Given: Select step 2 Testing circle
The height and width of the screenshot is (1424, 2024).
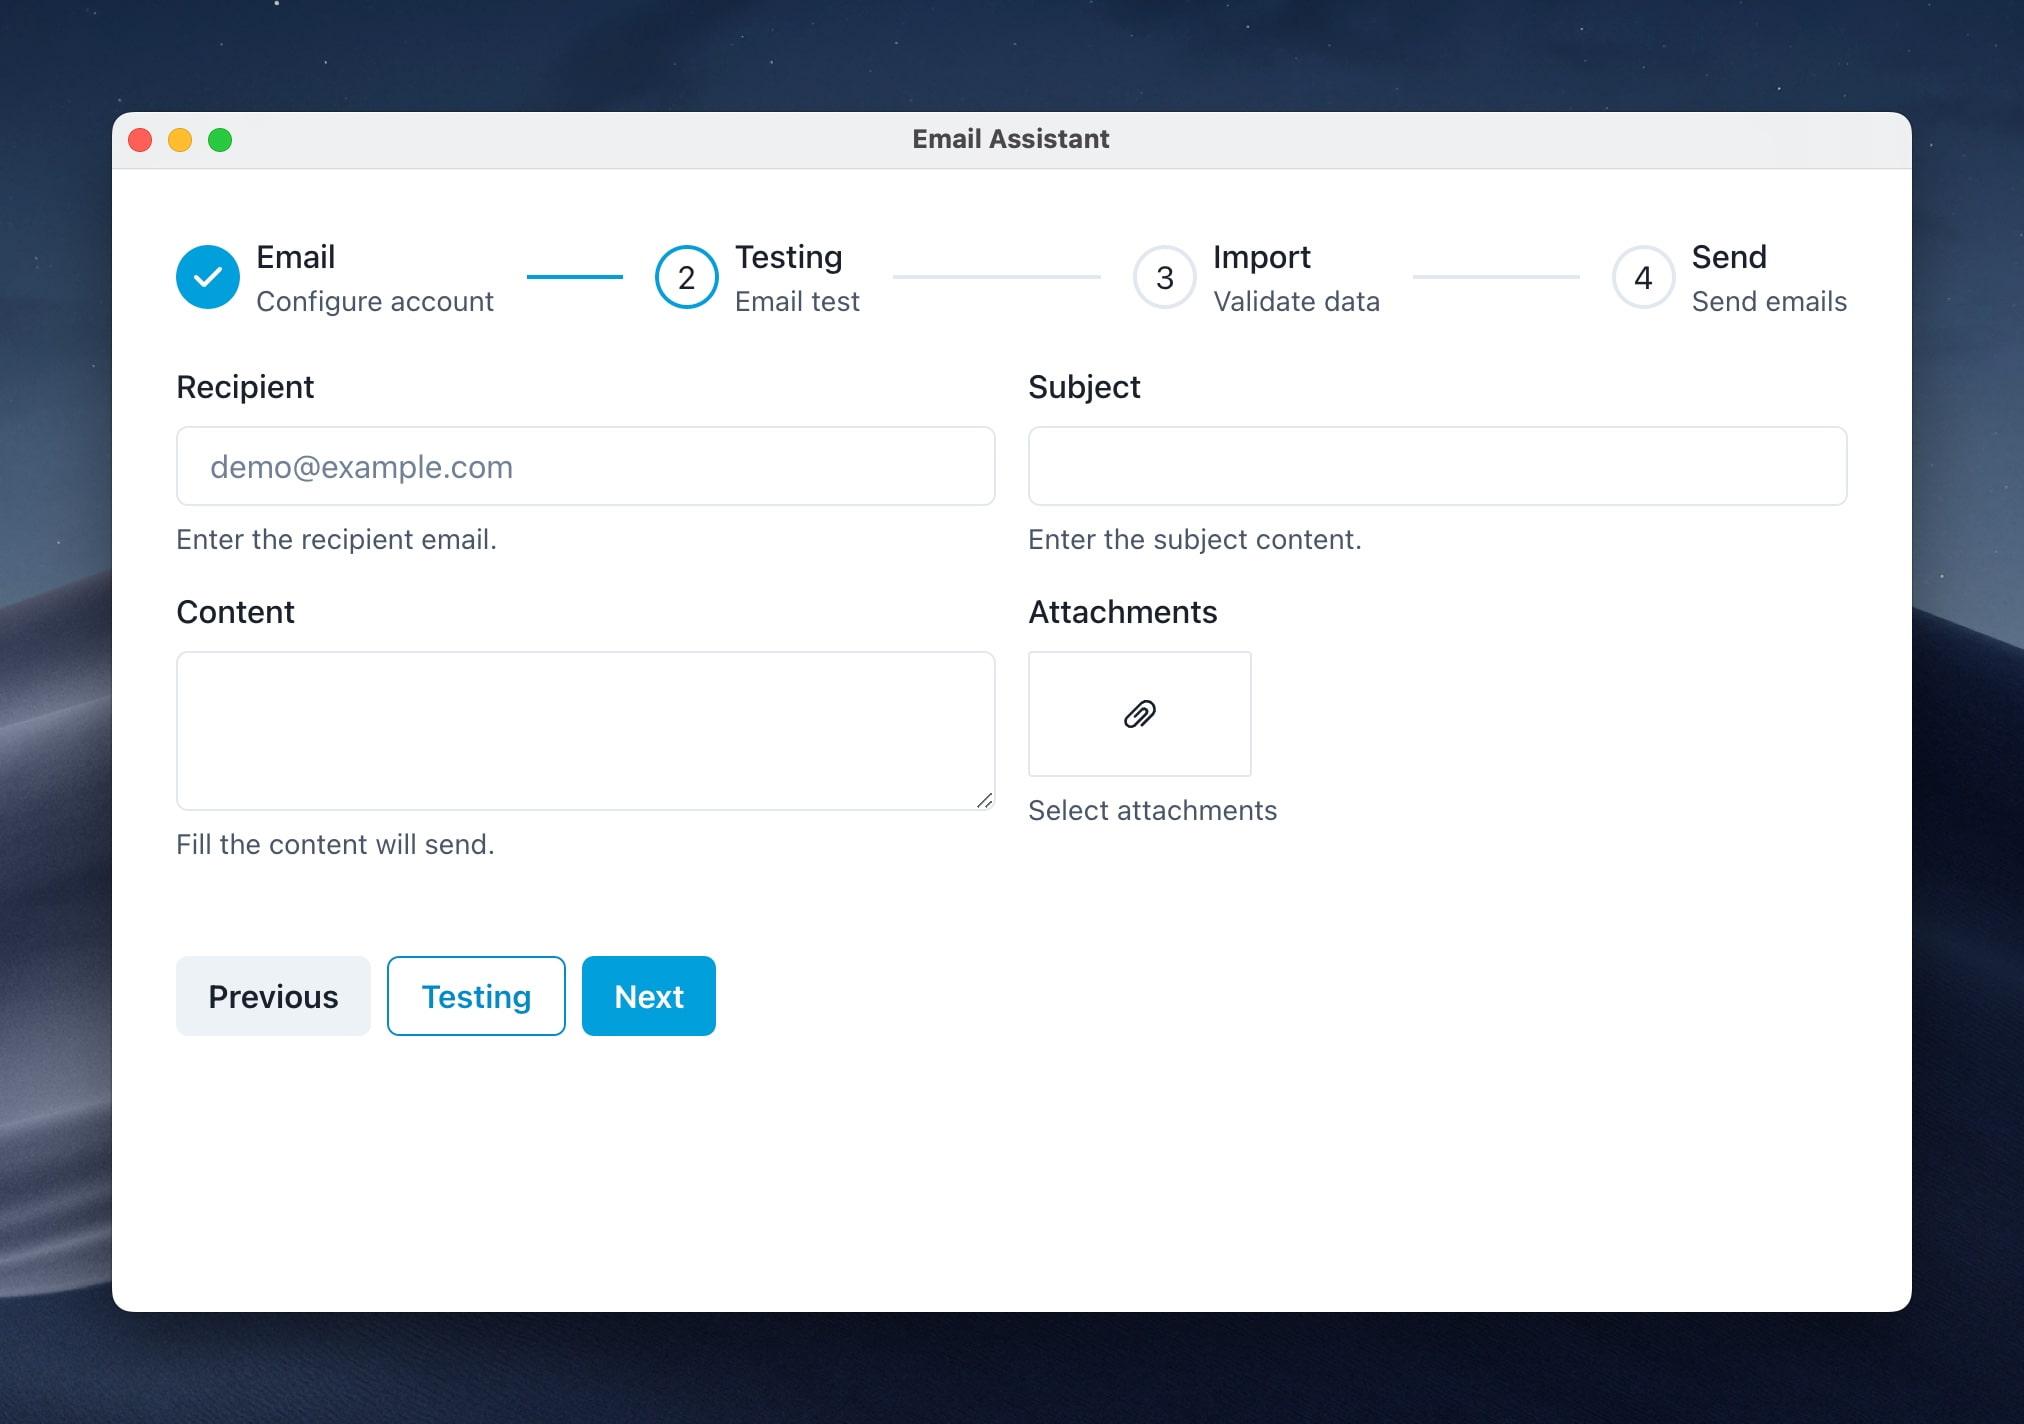Looking at the screenshot, I should [x=686, y=277].
